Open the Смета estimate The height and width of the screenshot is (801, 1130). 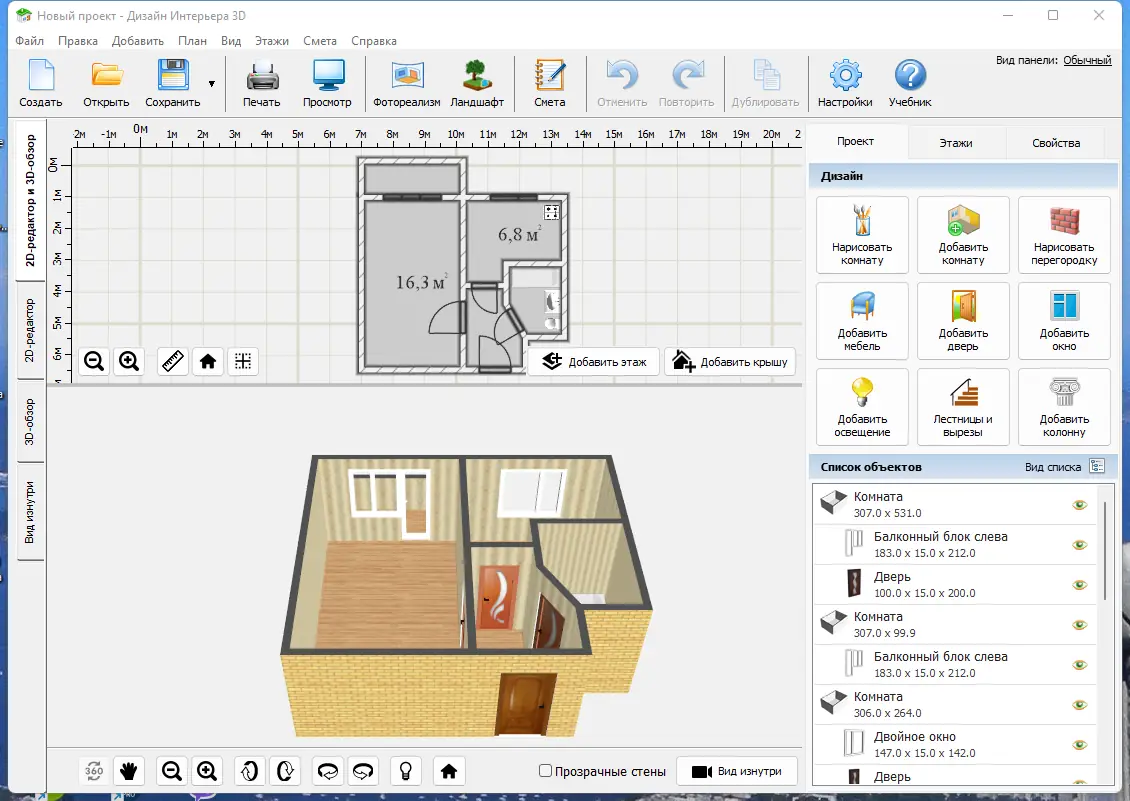[x=550, y=84]
